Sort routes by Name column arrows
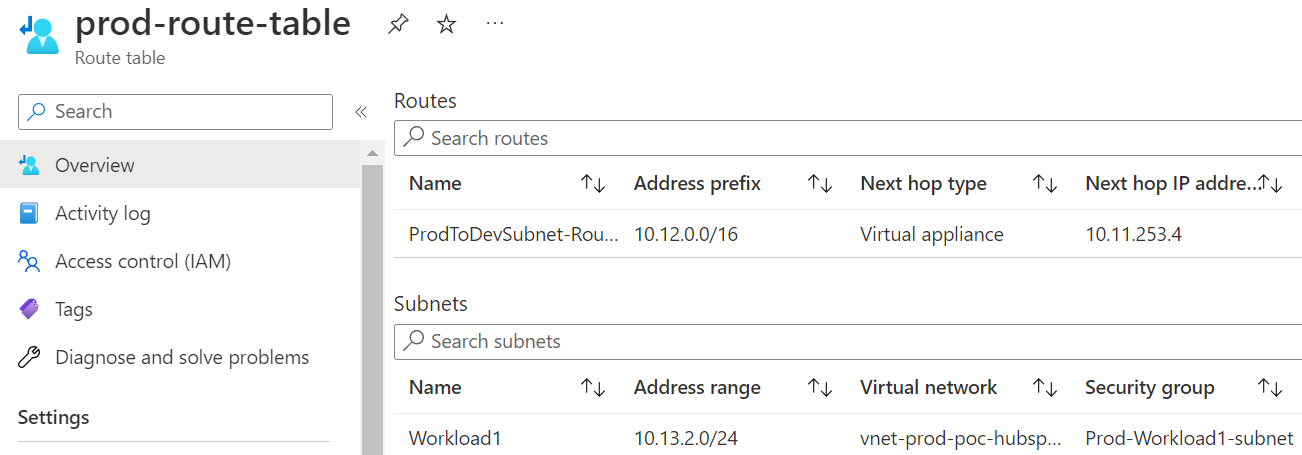Viewport: 1302px width, 455px height. pos(593,184)
